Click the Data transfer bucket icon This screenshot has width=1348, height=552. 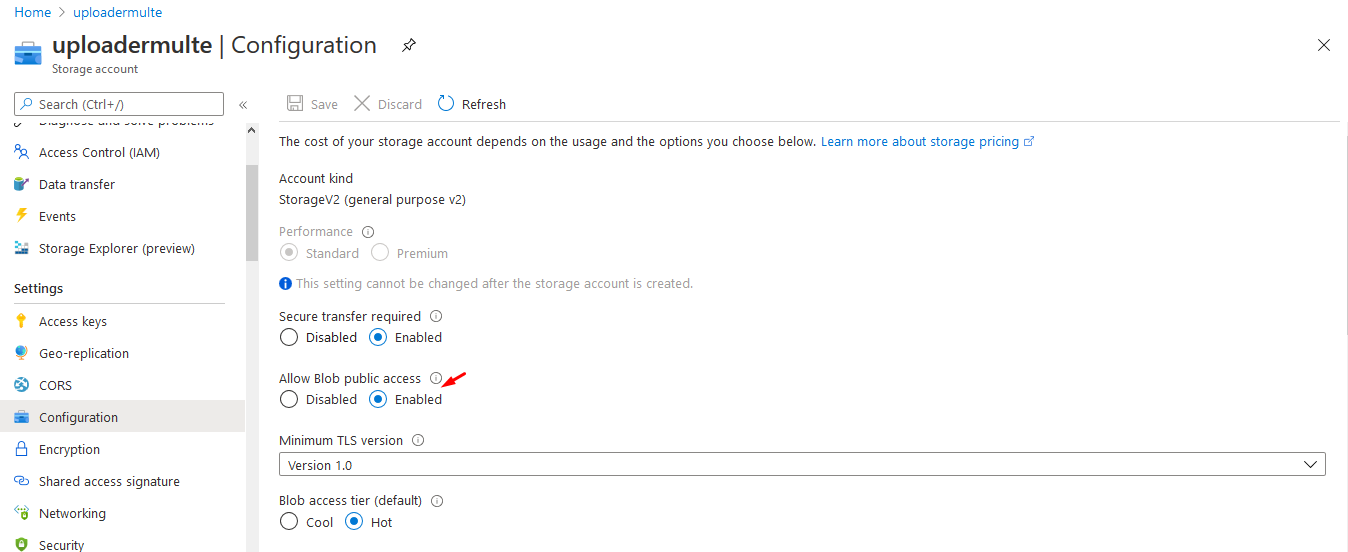click(21, 184)
